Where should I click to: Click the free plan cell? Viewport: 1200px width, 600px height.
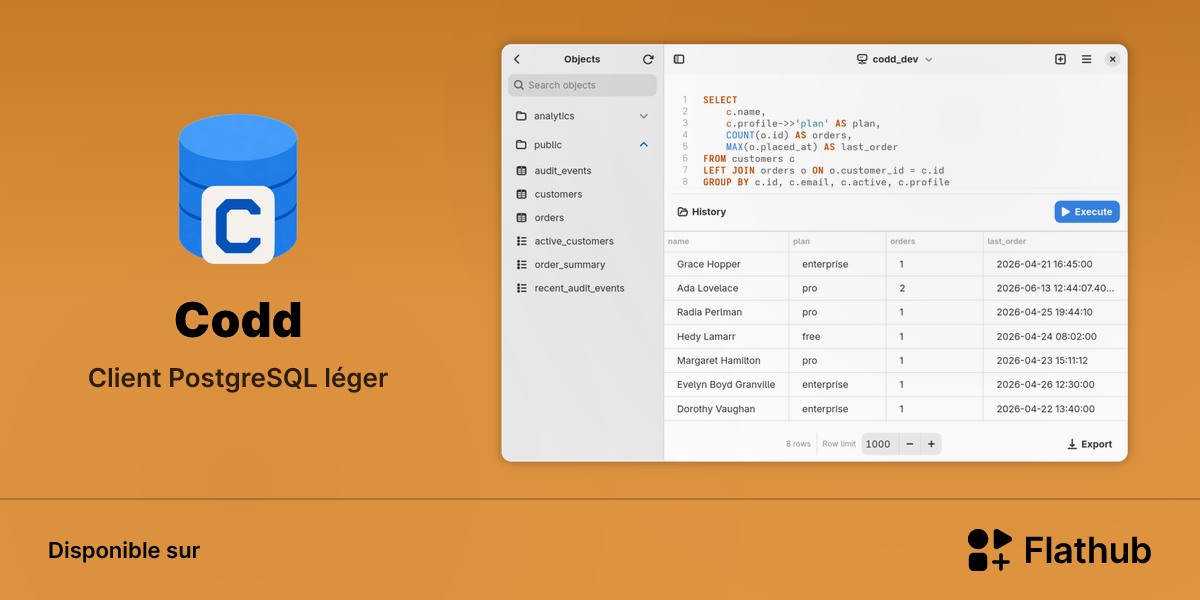(x=837, y=337)
